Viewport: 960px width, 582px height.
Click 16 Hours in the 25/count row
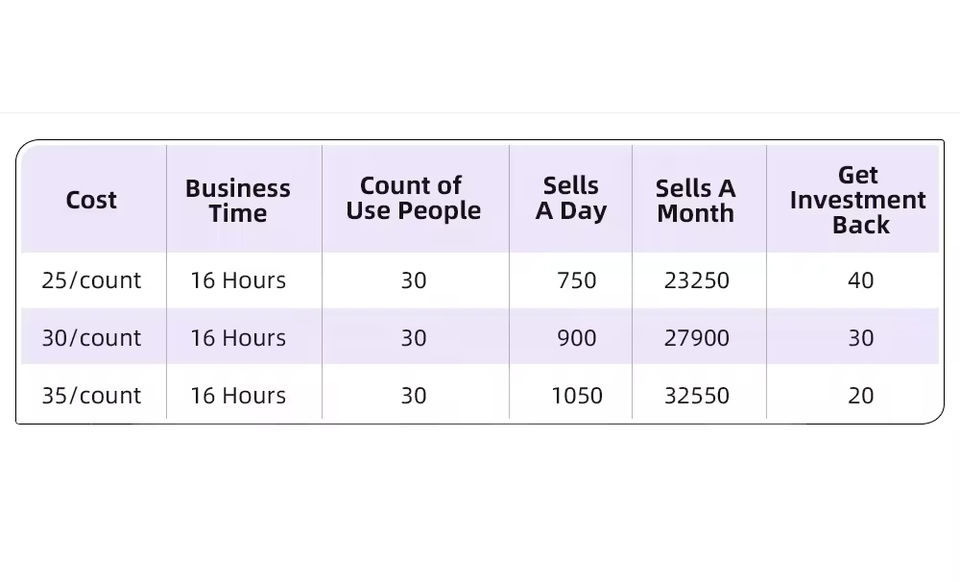238,281
